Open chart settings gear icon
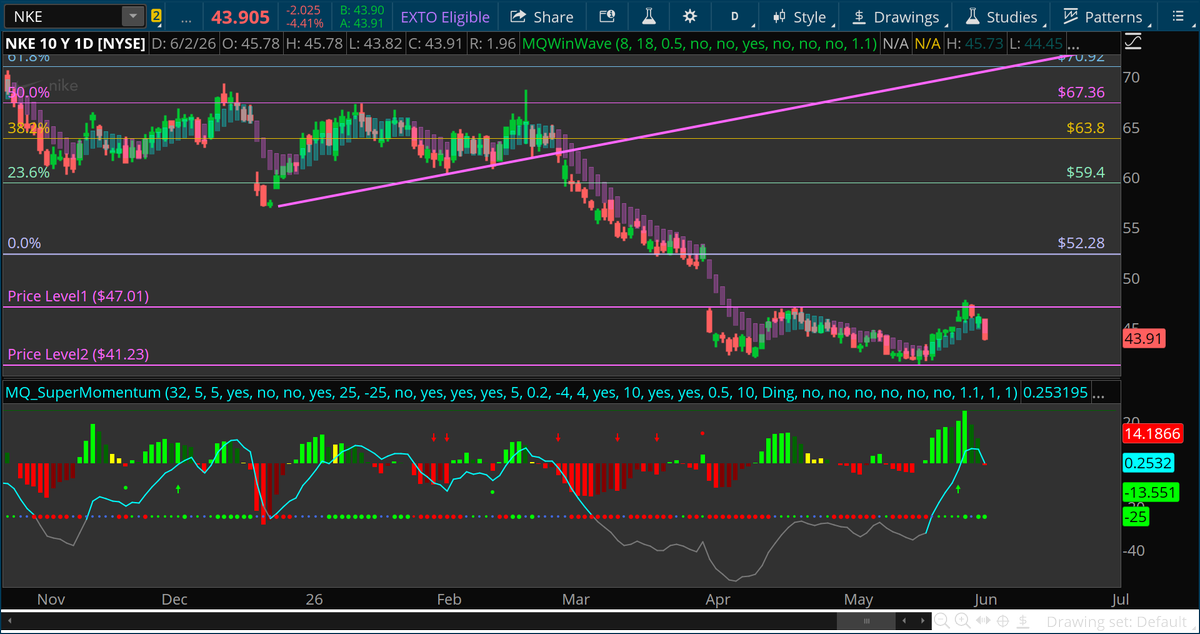Viewport: 1200px width, 634px height. tap(689, 17)
